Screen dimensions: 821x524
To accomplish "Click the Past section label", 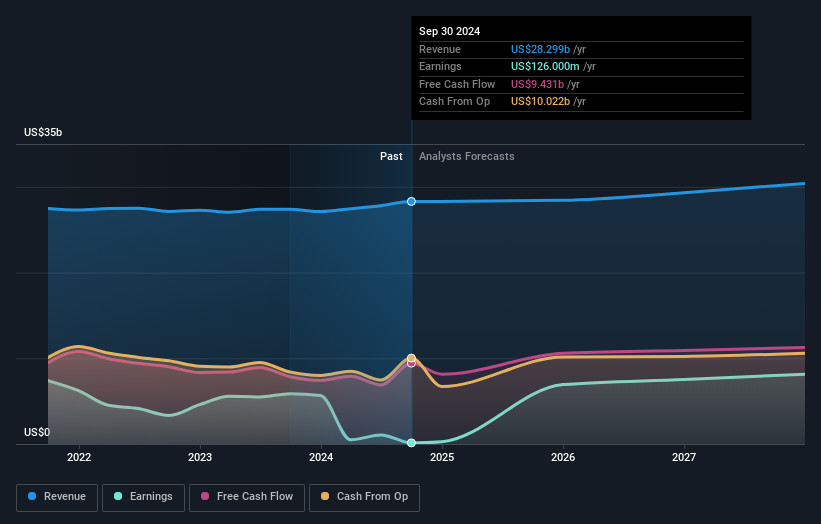I will [x=391, y=157].
